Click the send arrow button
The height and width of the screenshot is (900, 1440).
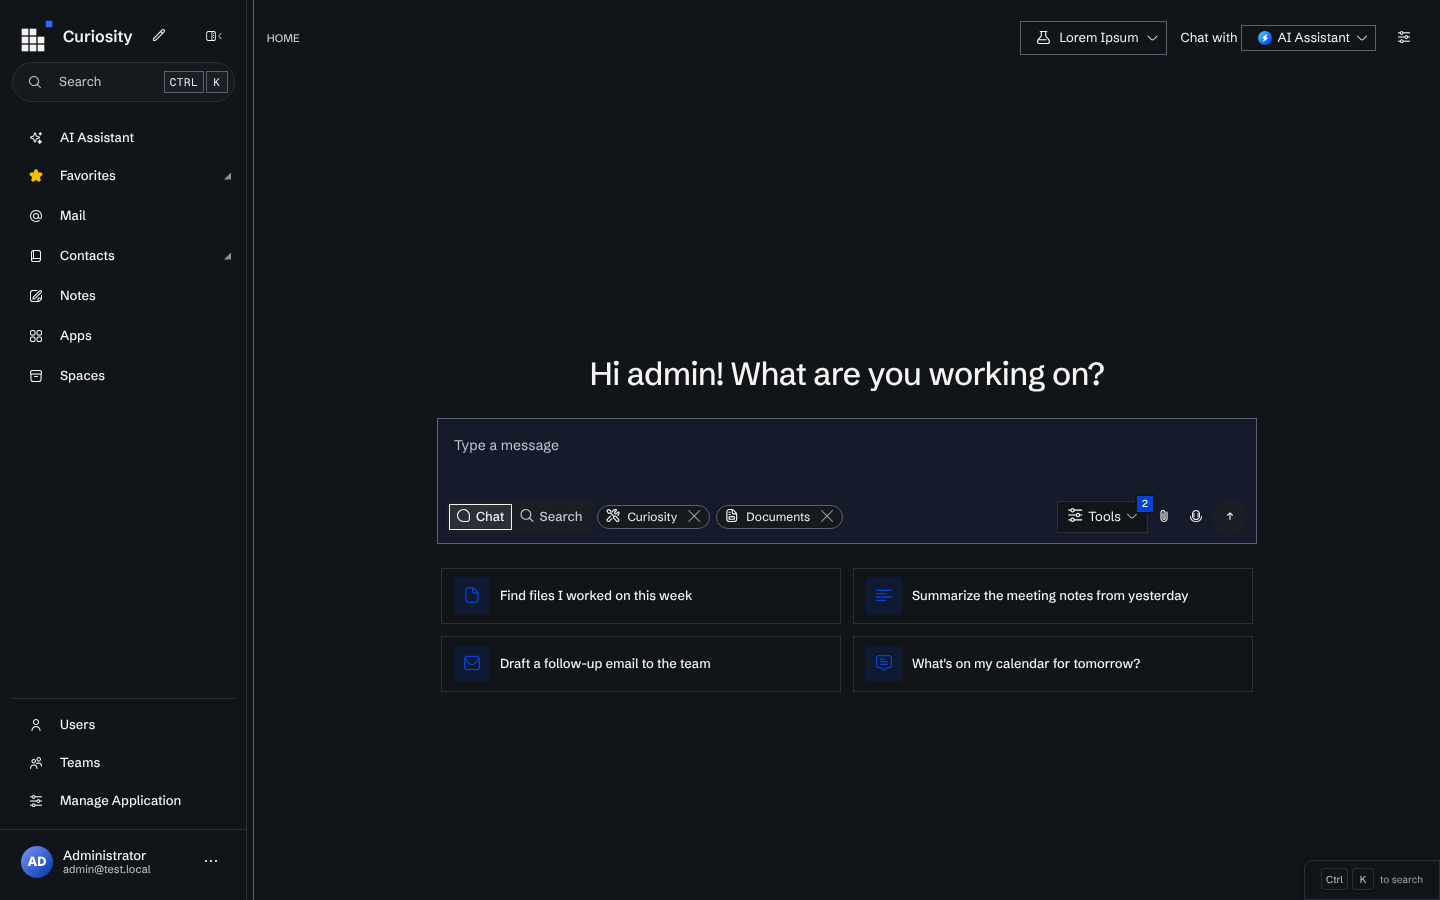pos(1230,516)
